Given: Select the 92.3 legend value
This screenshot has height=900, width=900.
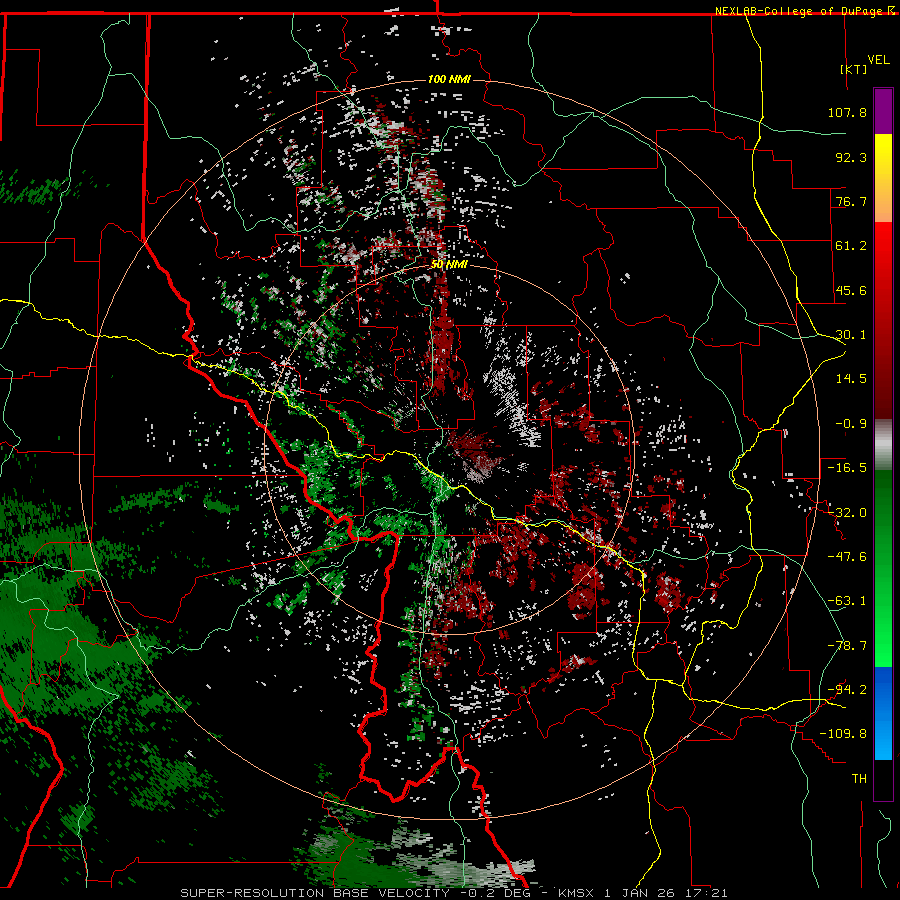Looking at the screenshot, I should point(851,157).
